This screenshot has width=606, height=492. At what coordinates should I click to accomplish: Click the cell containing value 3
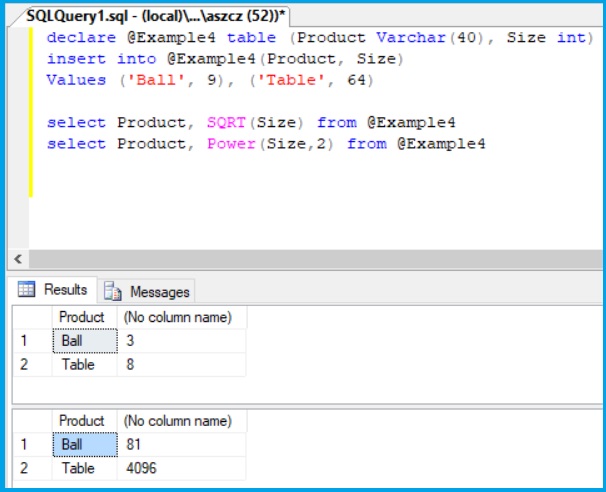tap(181, 341)
